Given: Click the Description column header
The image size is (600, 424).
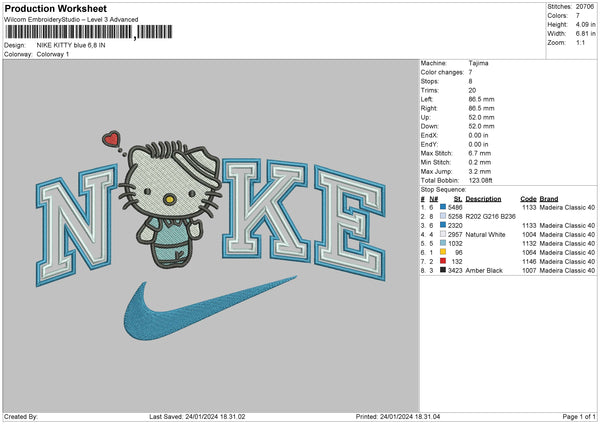Looking at the screenshot, I should pos(483,199).
